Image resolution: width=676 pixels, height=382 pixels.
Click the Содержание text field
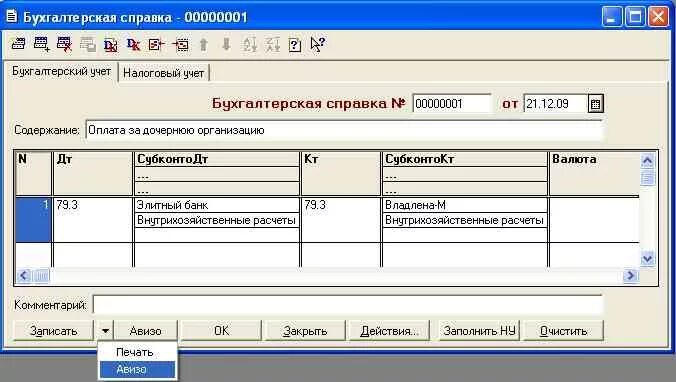tap(344, 130)
